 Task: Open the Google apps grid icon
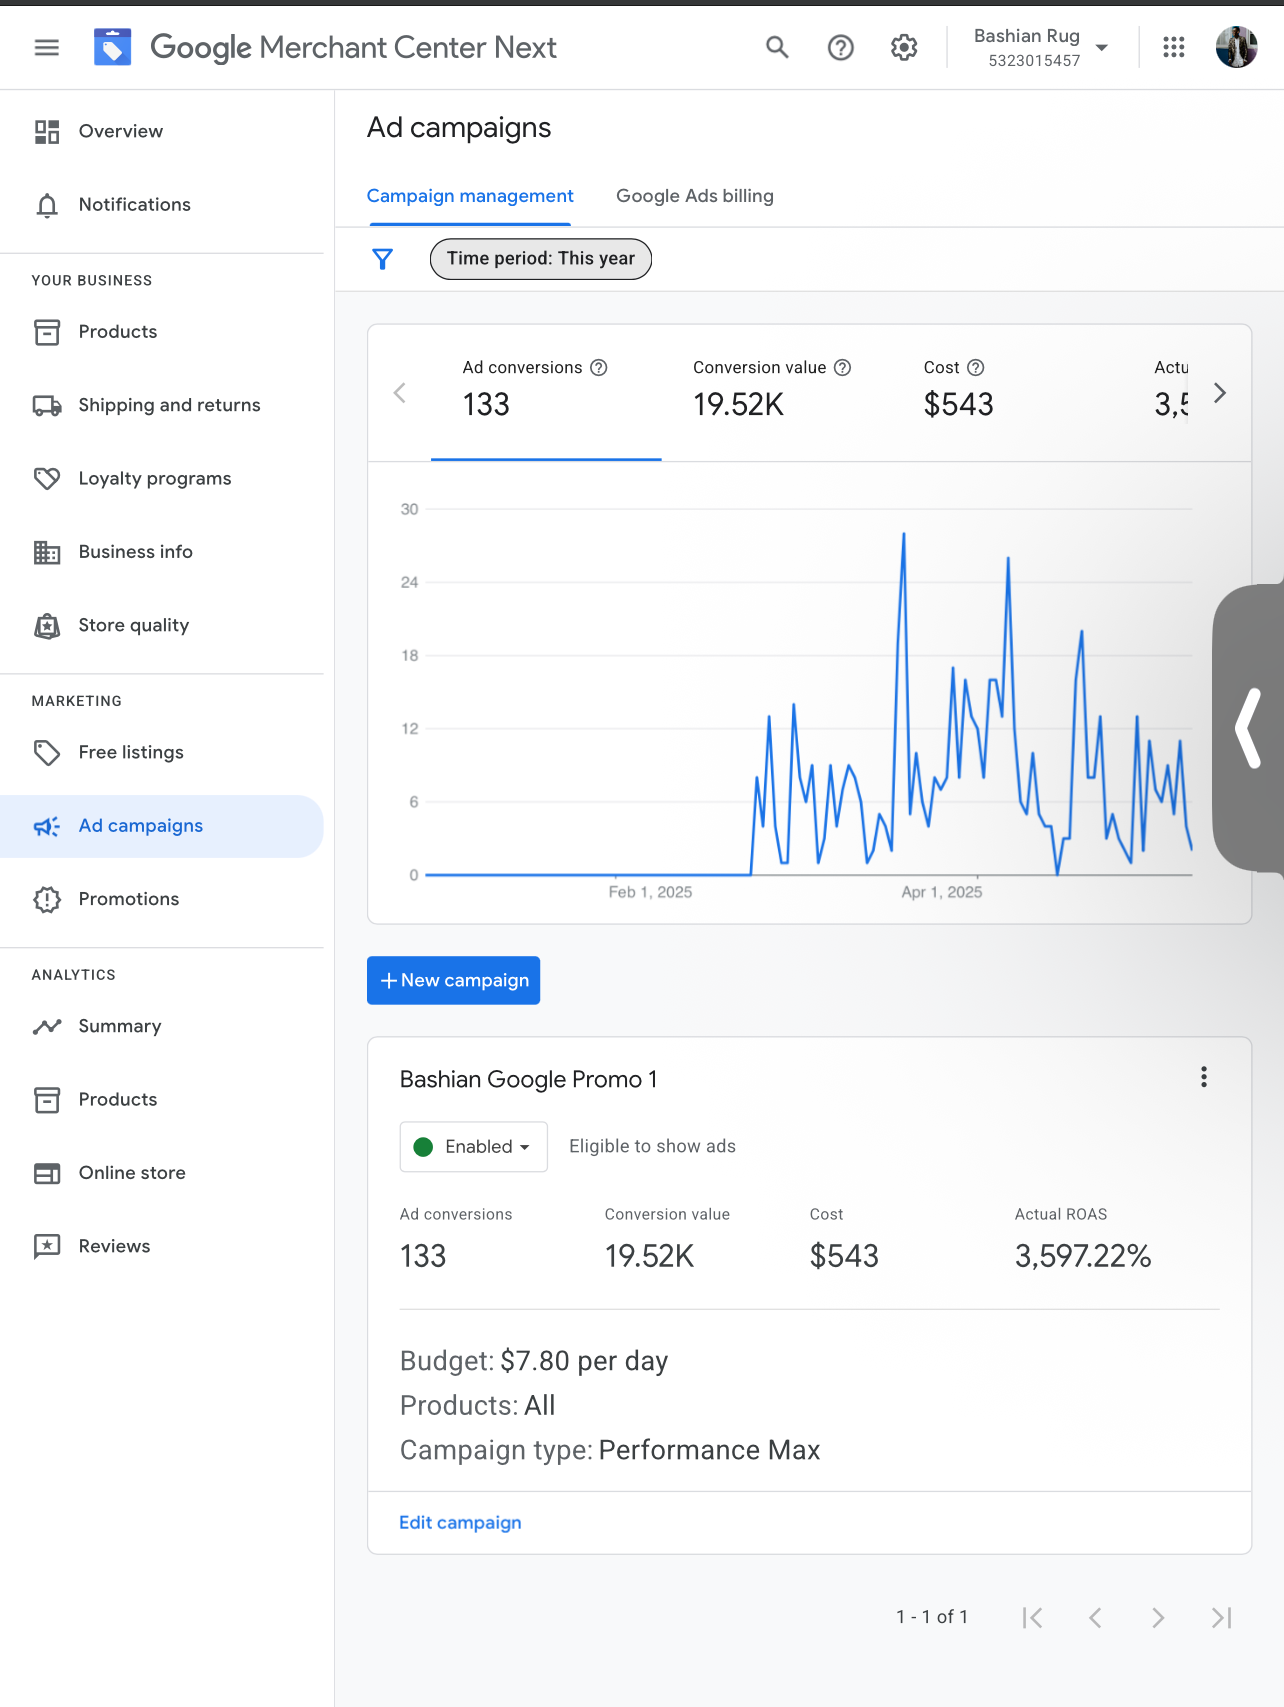point(1174,47)
